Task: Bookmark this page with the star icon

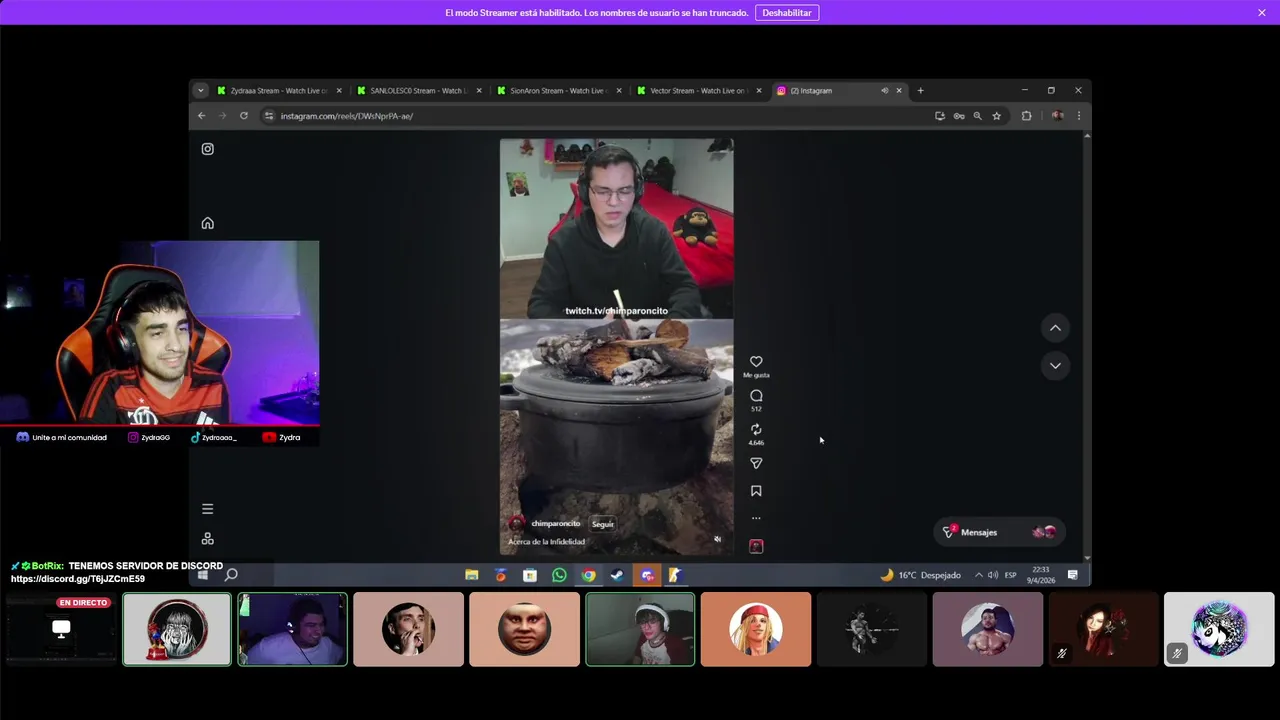Action: point(996,116)
